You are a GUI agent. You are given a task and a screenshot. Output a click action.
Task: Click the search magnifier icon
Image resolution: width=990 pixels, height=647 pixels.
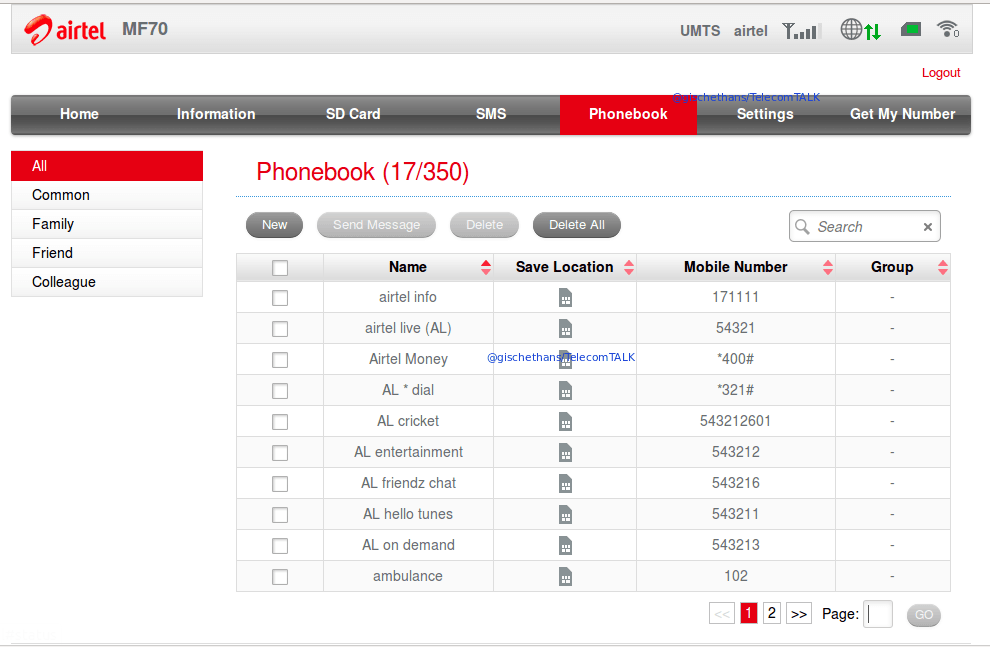(x=802, y=227)
